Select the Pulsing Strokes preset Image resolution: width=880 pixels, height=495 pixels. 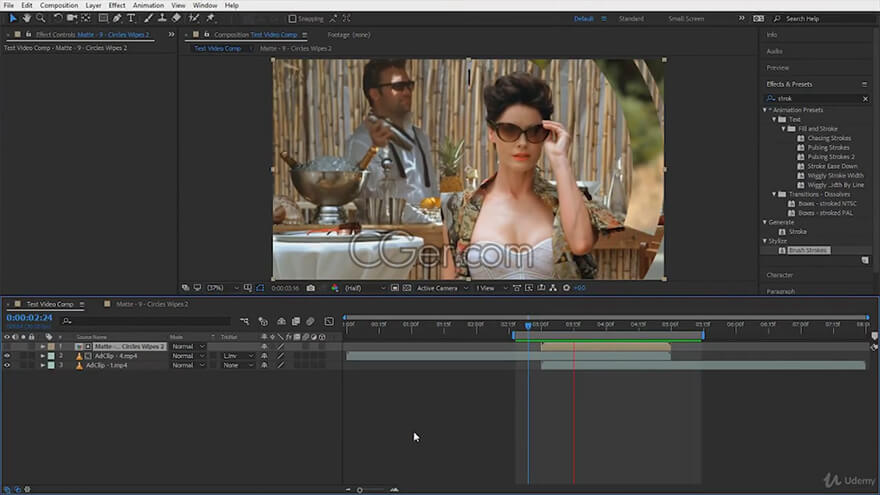point(828,148)
